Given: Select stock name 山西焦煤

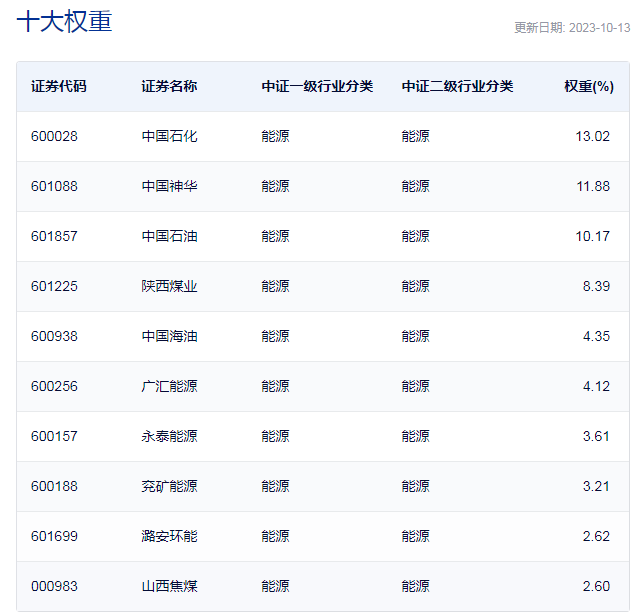Looking at the screenshot, I should coord(169,586).
